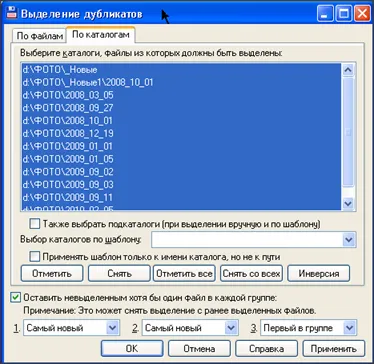374x364 pixels.
Task: Select the d:\ФОТО\2009_09_02 row
Action: (182, 172)
